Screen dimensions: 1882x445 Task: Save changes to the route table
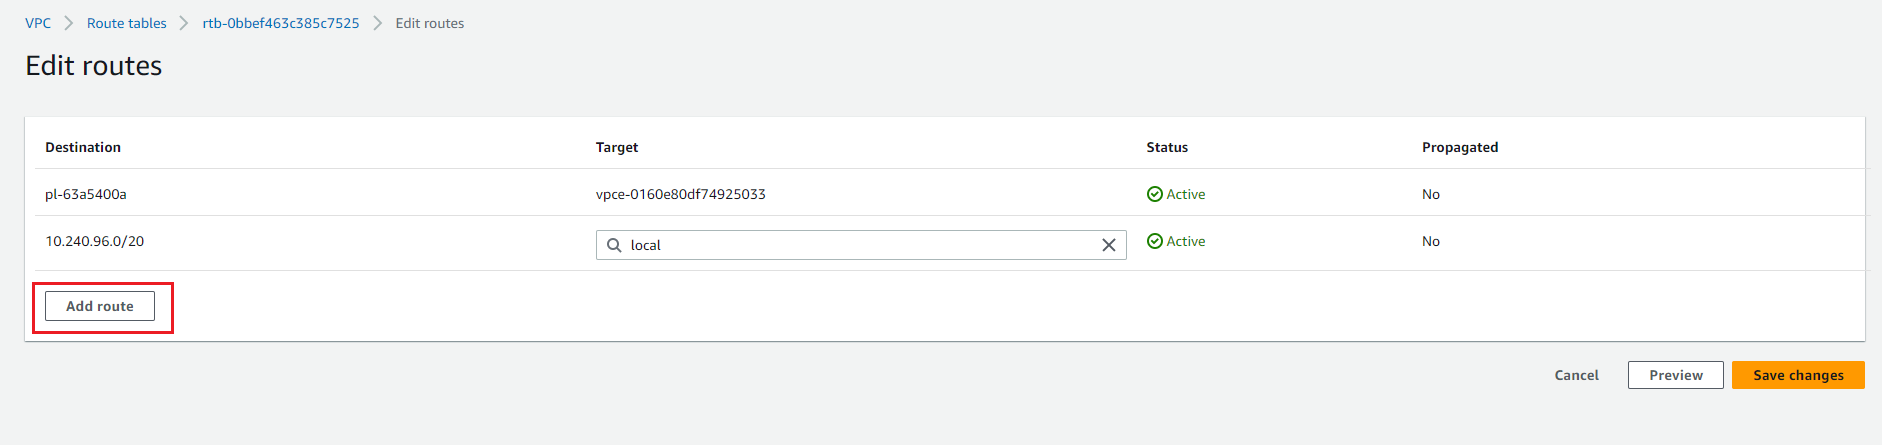coord(1798,375)
